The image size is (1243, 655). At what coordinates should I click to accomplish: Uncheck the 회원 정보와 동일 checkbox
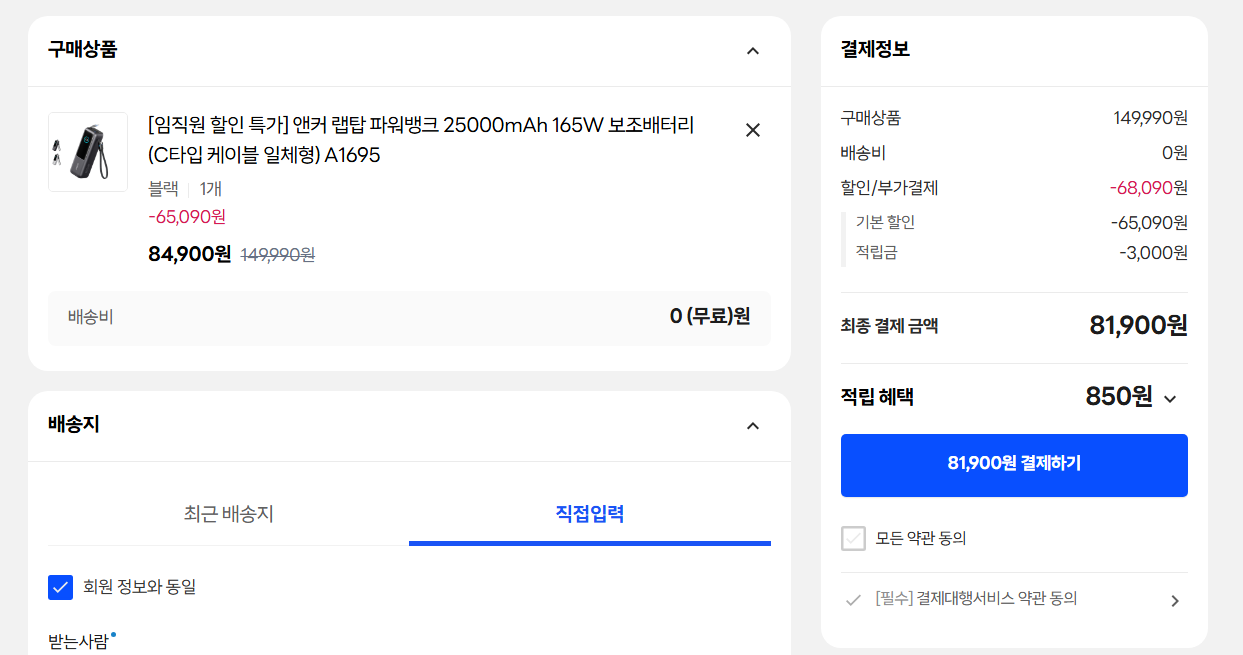tap(61, 587)
